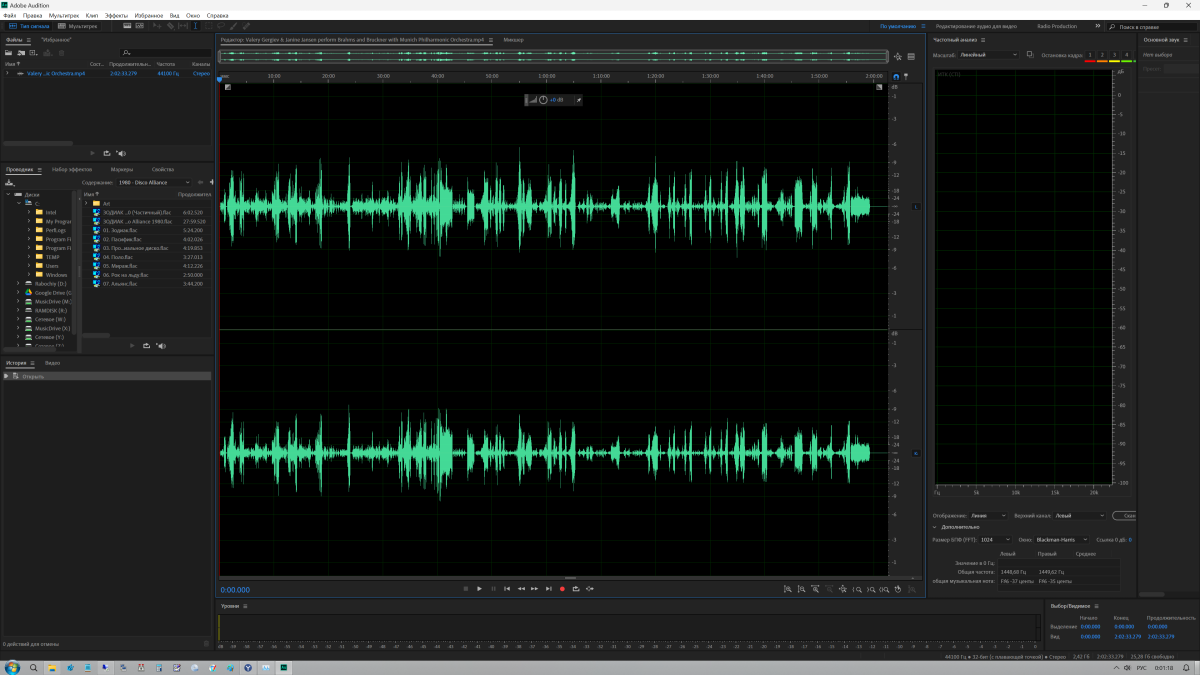Open the FFT size 1024 dropdown
This screenshot has height=675, width=1200.
click(996, 540)
